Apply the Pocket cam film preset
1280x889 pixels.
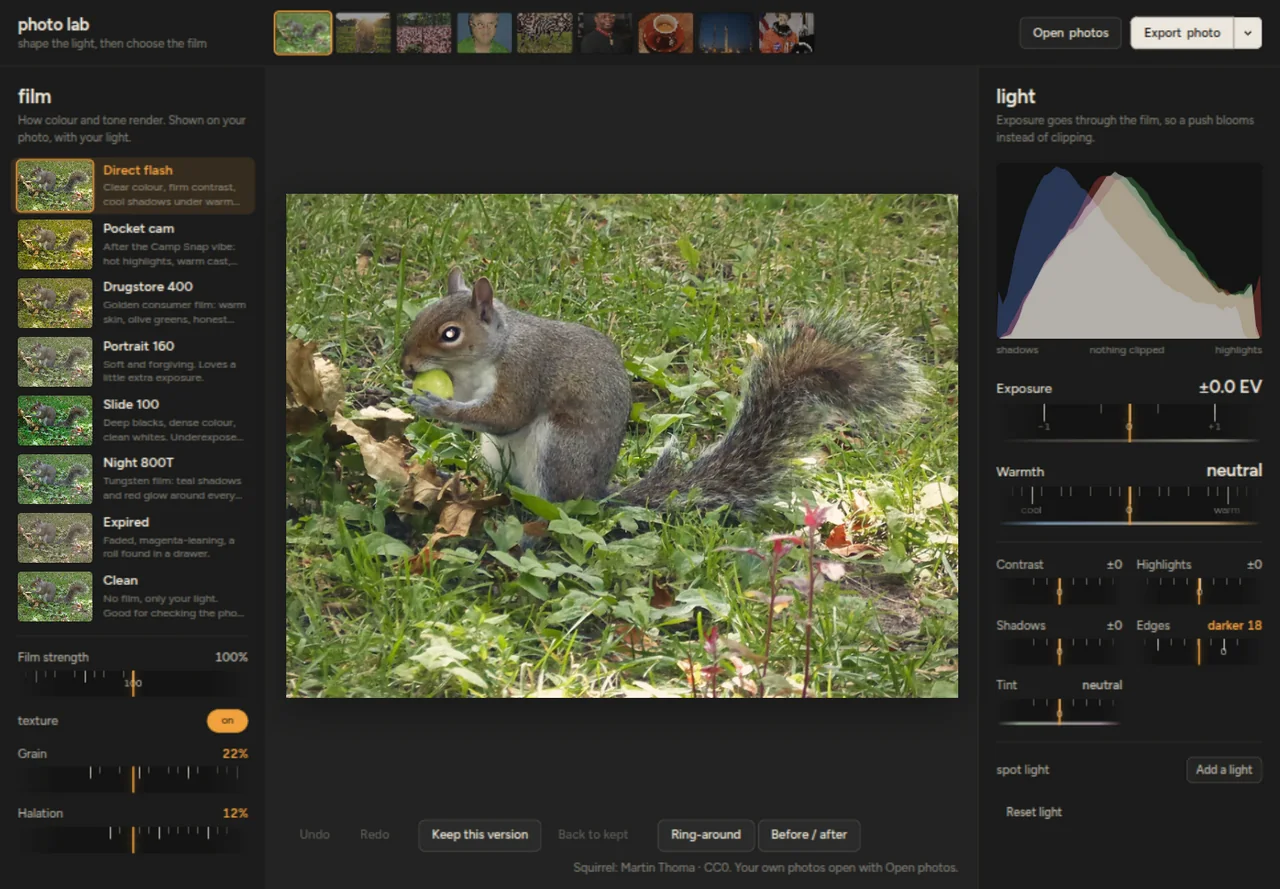[x=133, y=245]
